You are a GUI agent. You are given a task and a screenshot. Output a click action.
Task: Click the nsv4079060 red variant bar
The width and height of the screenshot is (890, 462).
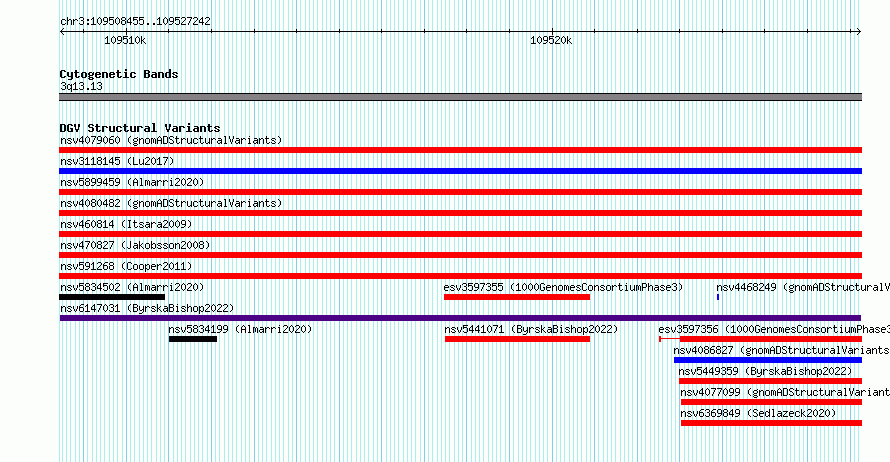point(460,150)
